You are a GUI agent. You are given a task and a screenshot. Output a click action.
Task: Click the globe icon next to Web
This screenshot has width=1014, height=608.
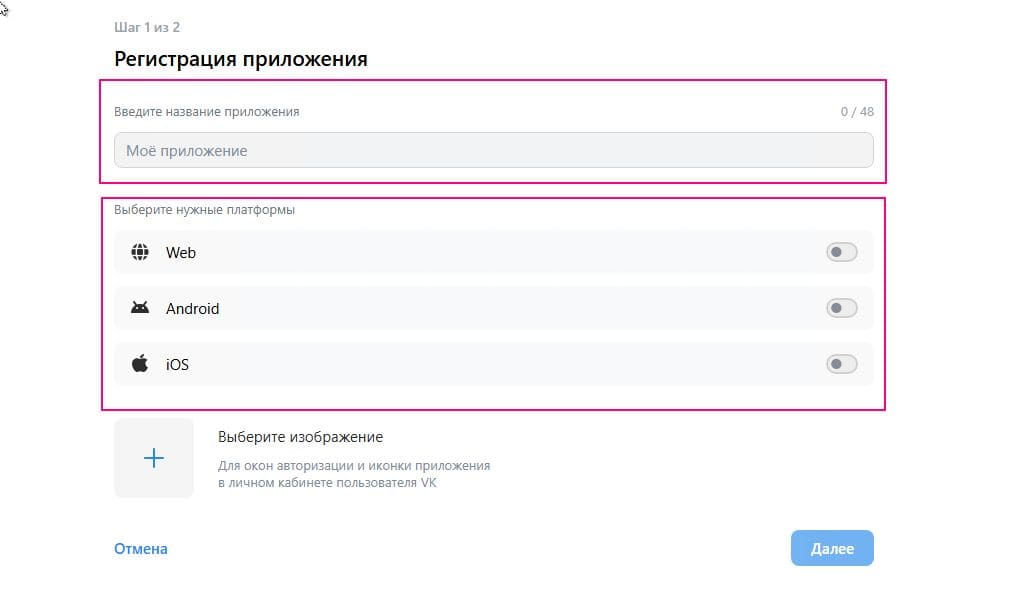pos(140,253)
